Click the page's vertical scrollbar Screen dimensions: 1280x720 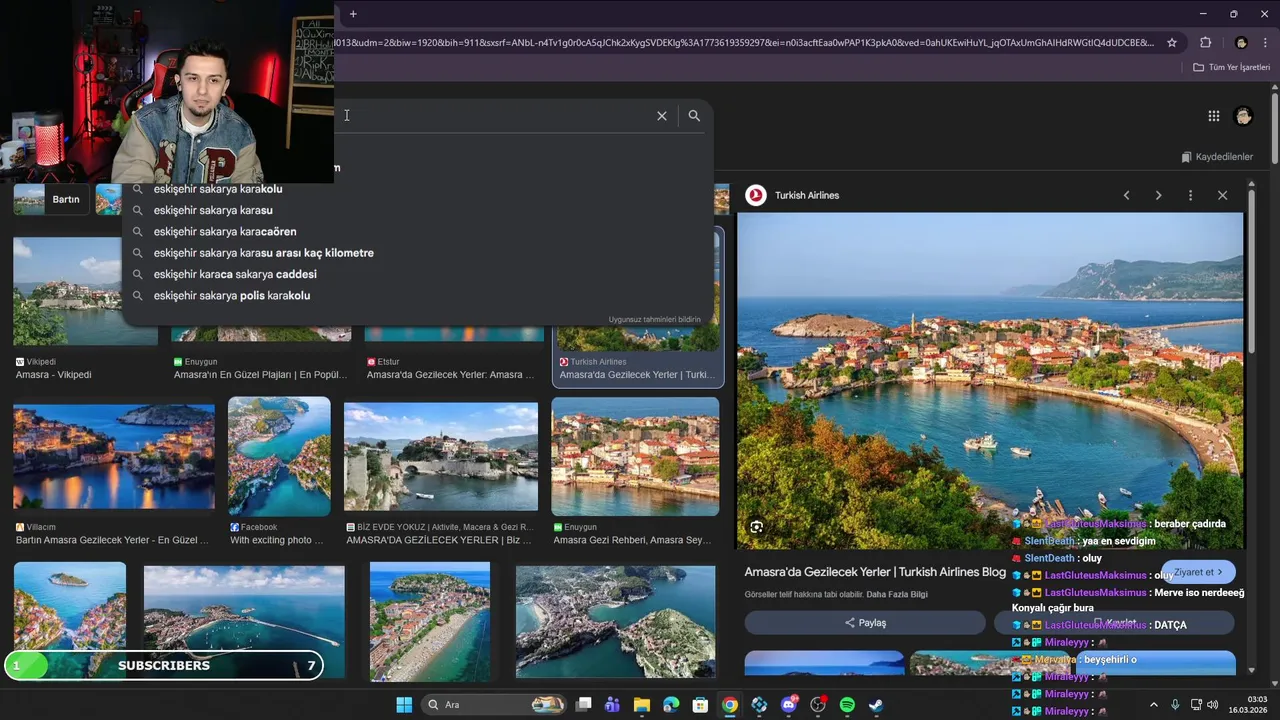pyautogui.click(x=1274, y=128)
